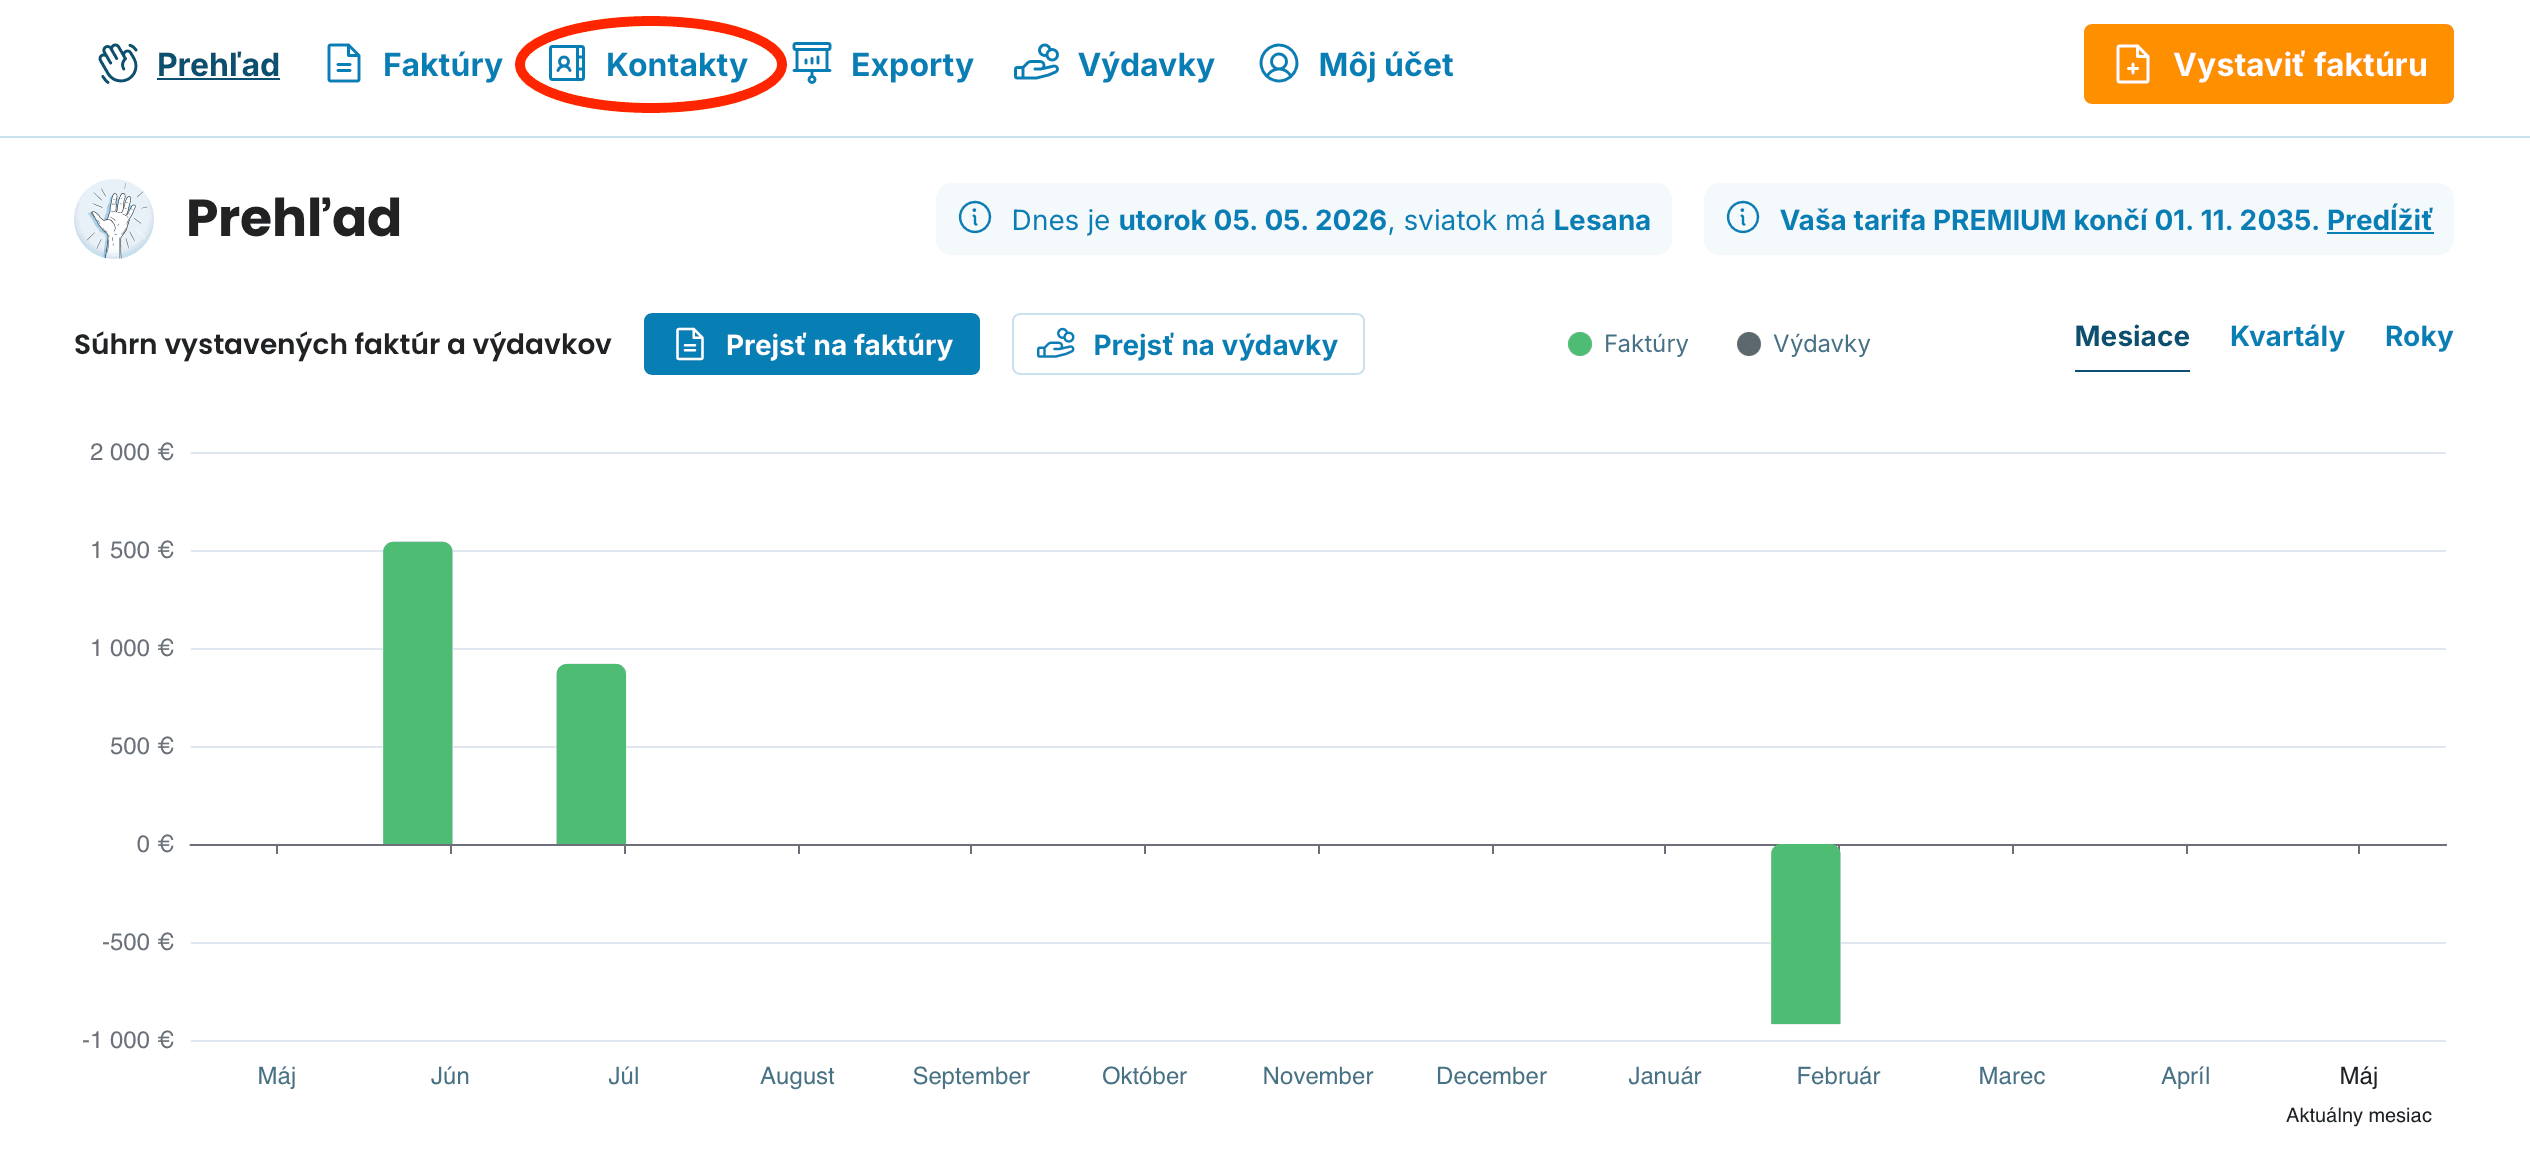
Task: Click the Môj účet user icon
Action: click(x=1278, y=64)
